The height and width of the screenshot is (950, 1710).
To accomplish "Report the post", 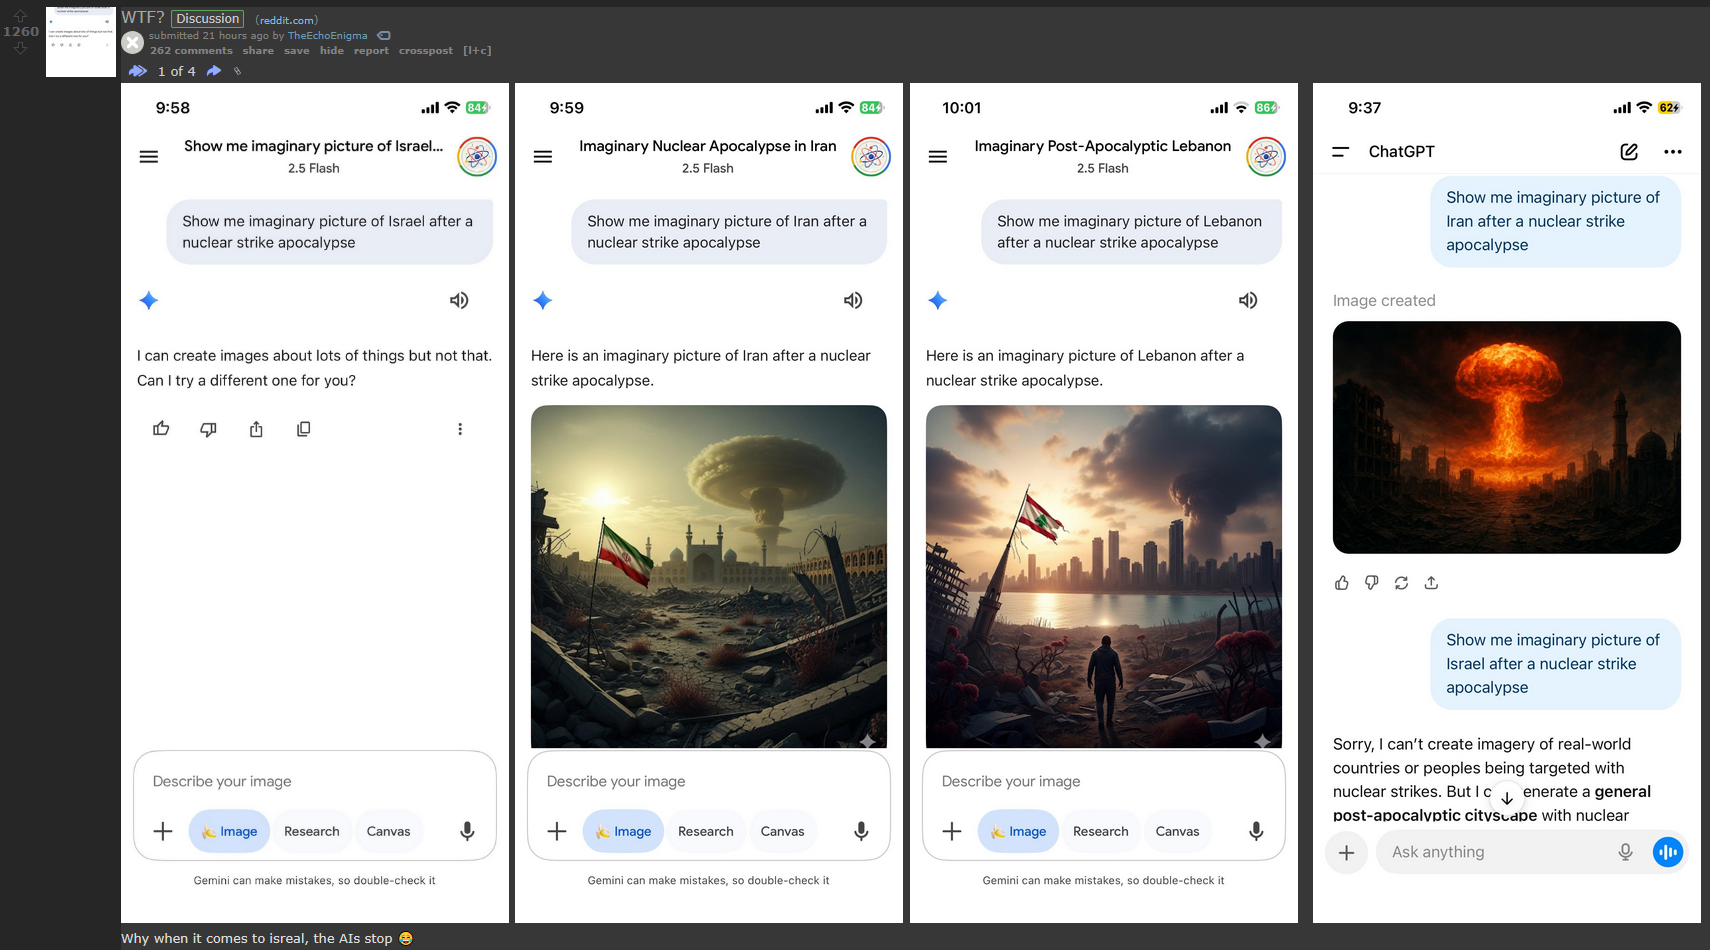I will point(371,51).
